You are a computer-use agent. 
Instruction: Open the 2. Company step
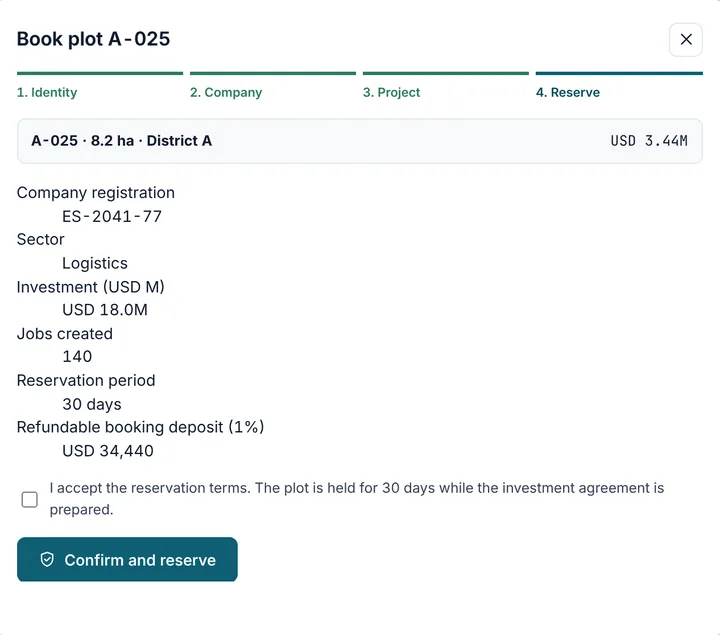(226, 92)
